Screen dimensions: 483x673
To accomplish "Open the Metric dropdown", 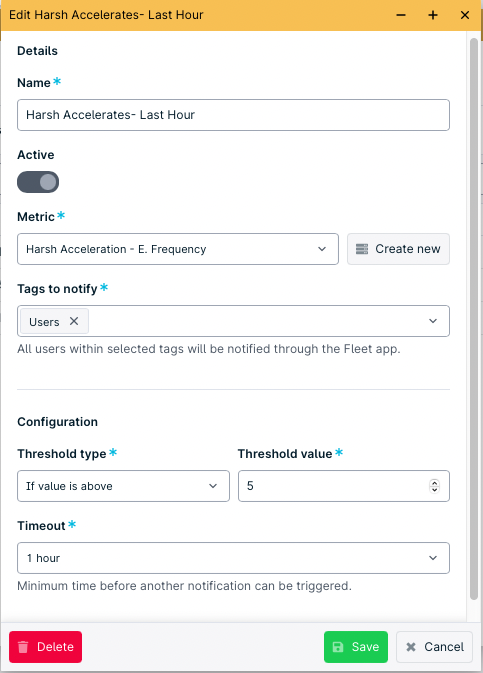I will click(178, 249).
